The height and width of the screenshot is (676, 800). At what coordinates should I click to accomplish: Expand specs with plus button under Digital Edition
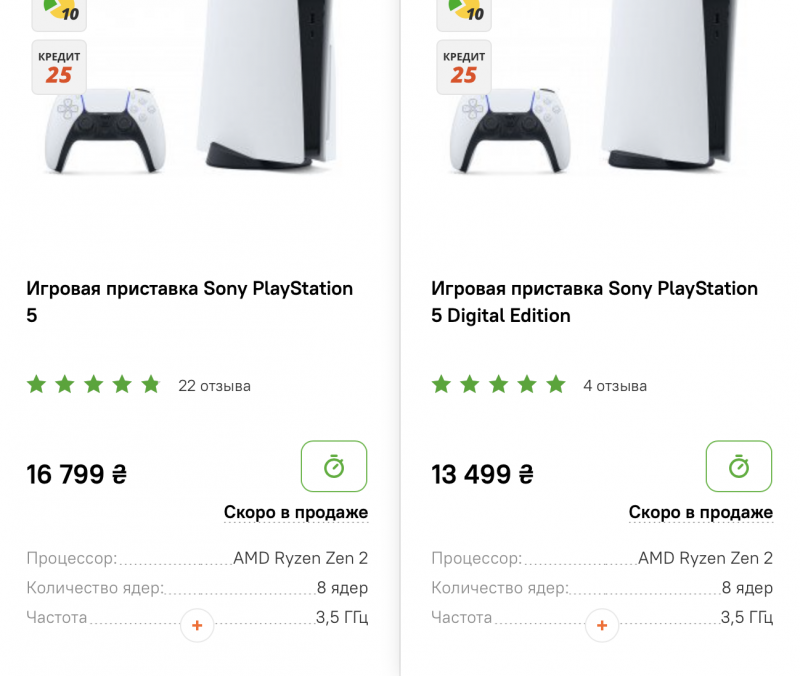point(602,626)
